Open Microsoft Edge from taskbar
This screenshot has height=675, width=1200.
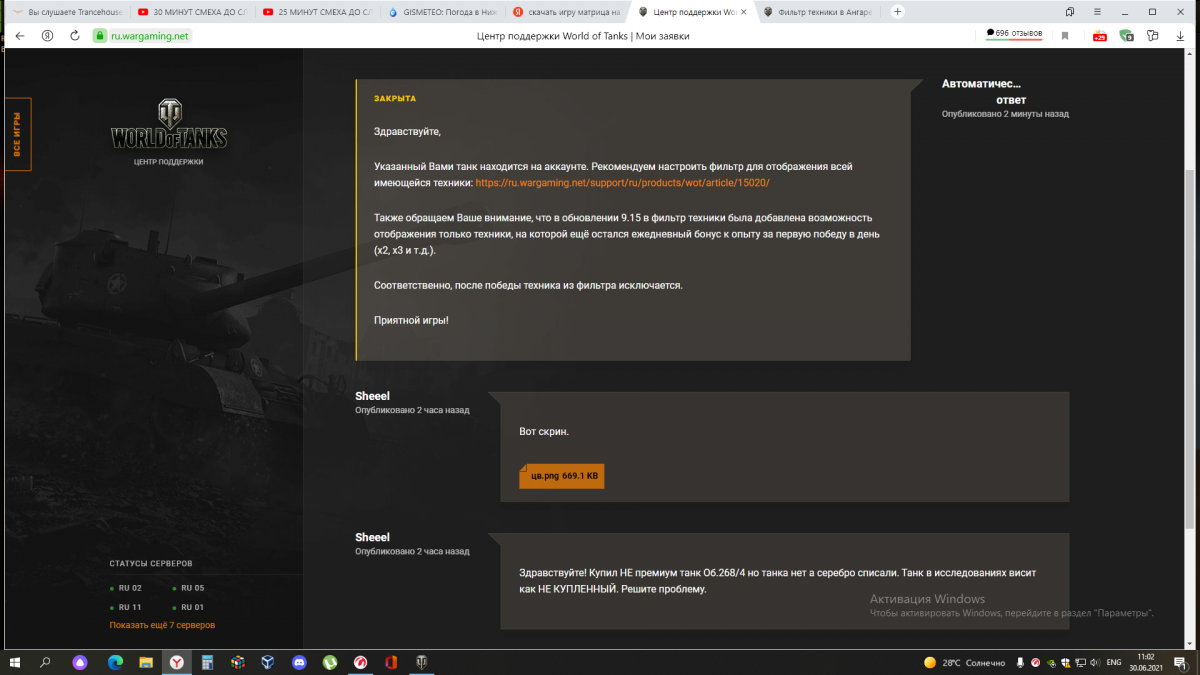pyautogui.click(x=114, y=662)
